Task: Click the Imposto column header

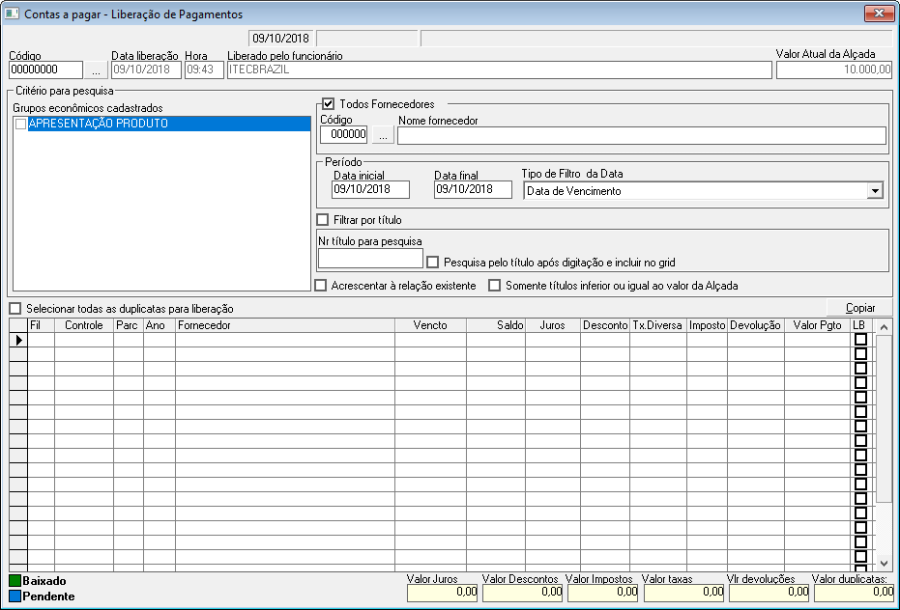Action: (x=707, y=325)
